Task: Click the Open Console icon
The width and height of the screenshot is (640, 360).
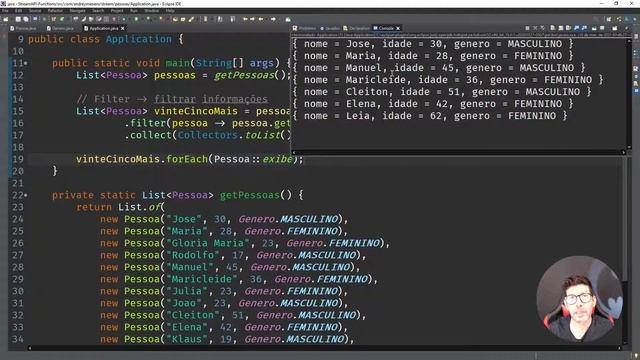Action: 615,28
